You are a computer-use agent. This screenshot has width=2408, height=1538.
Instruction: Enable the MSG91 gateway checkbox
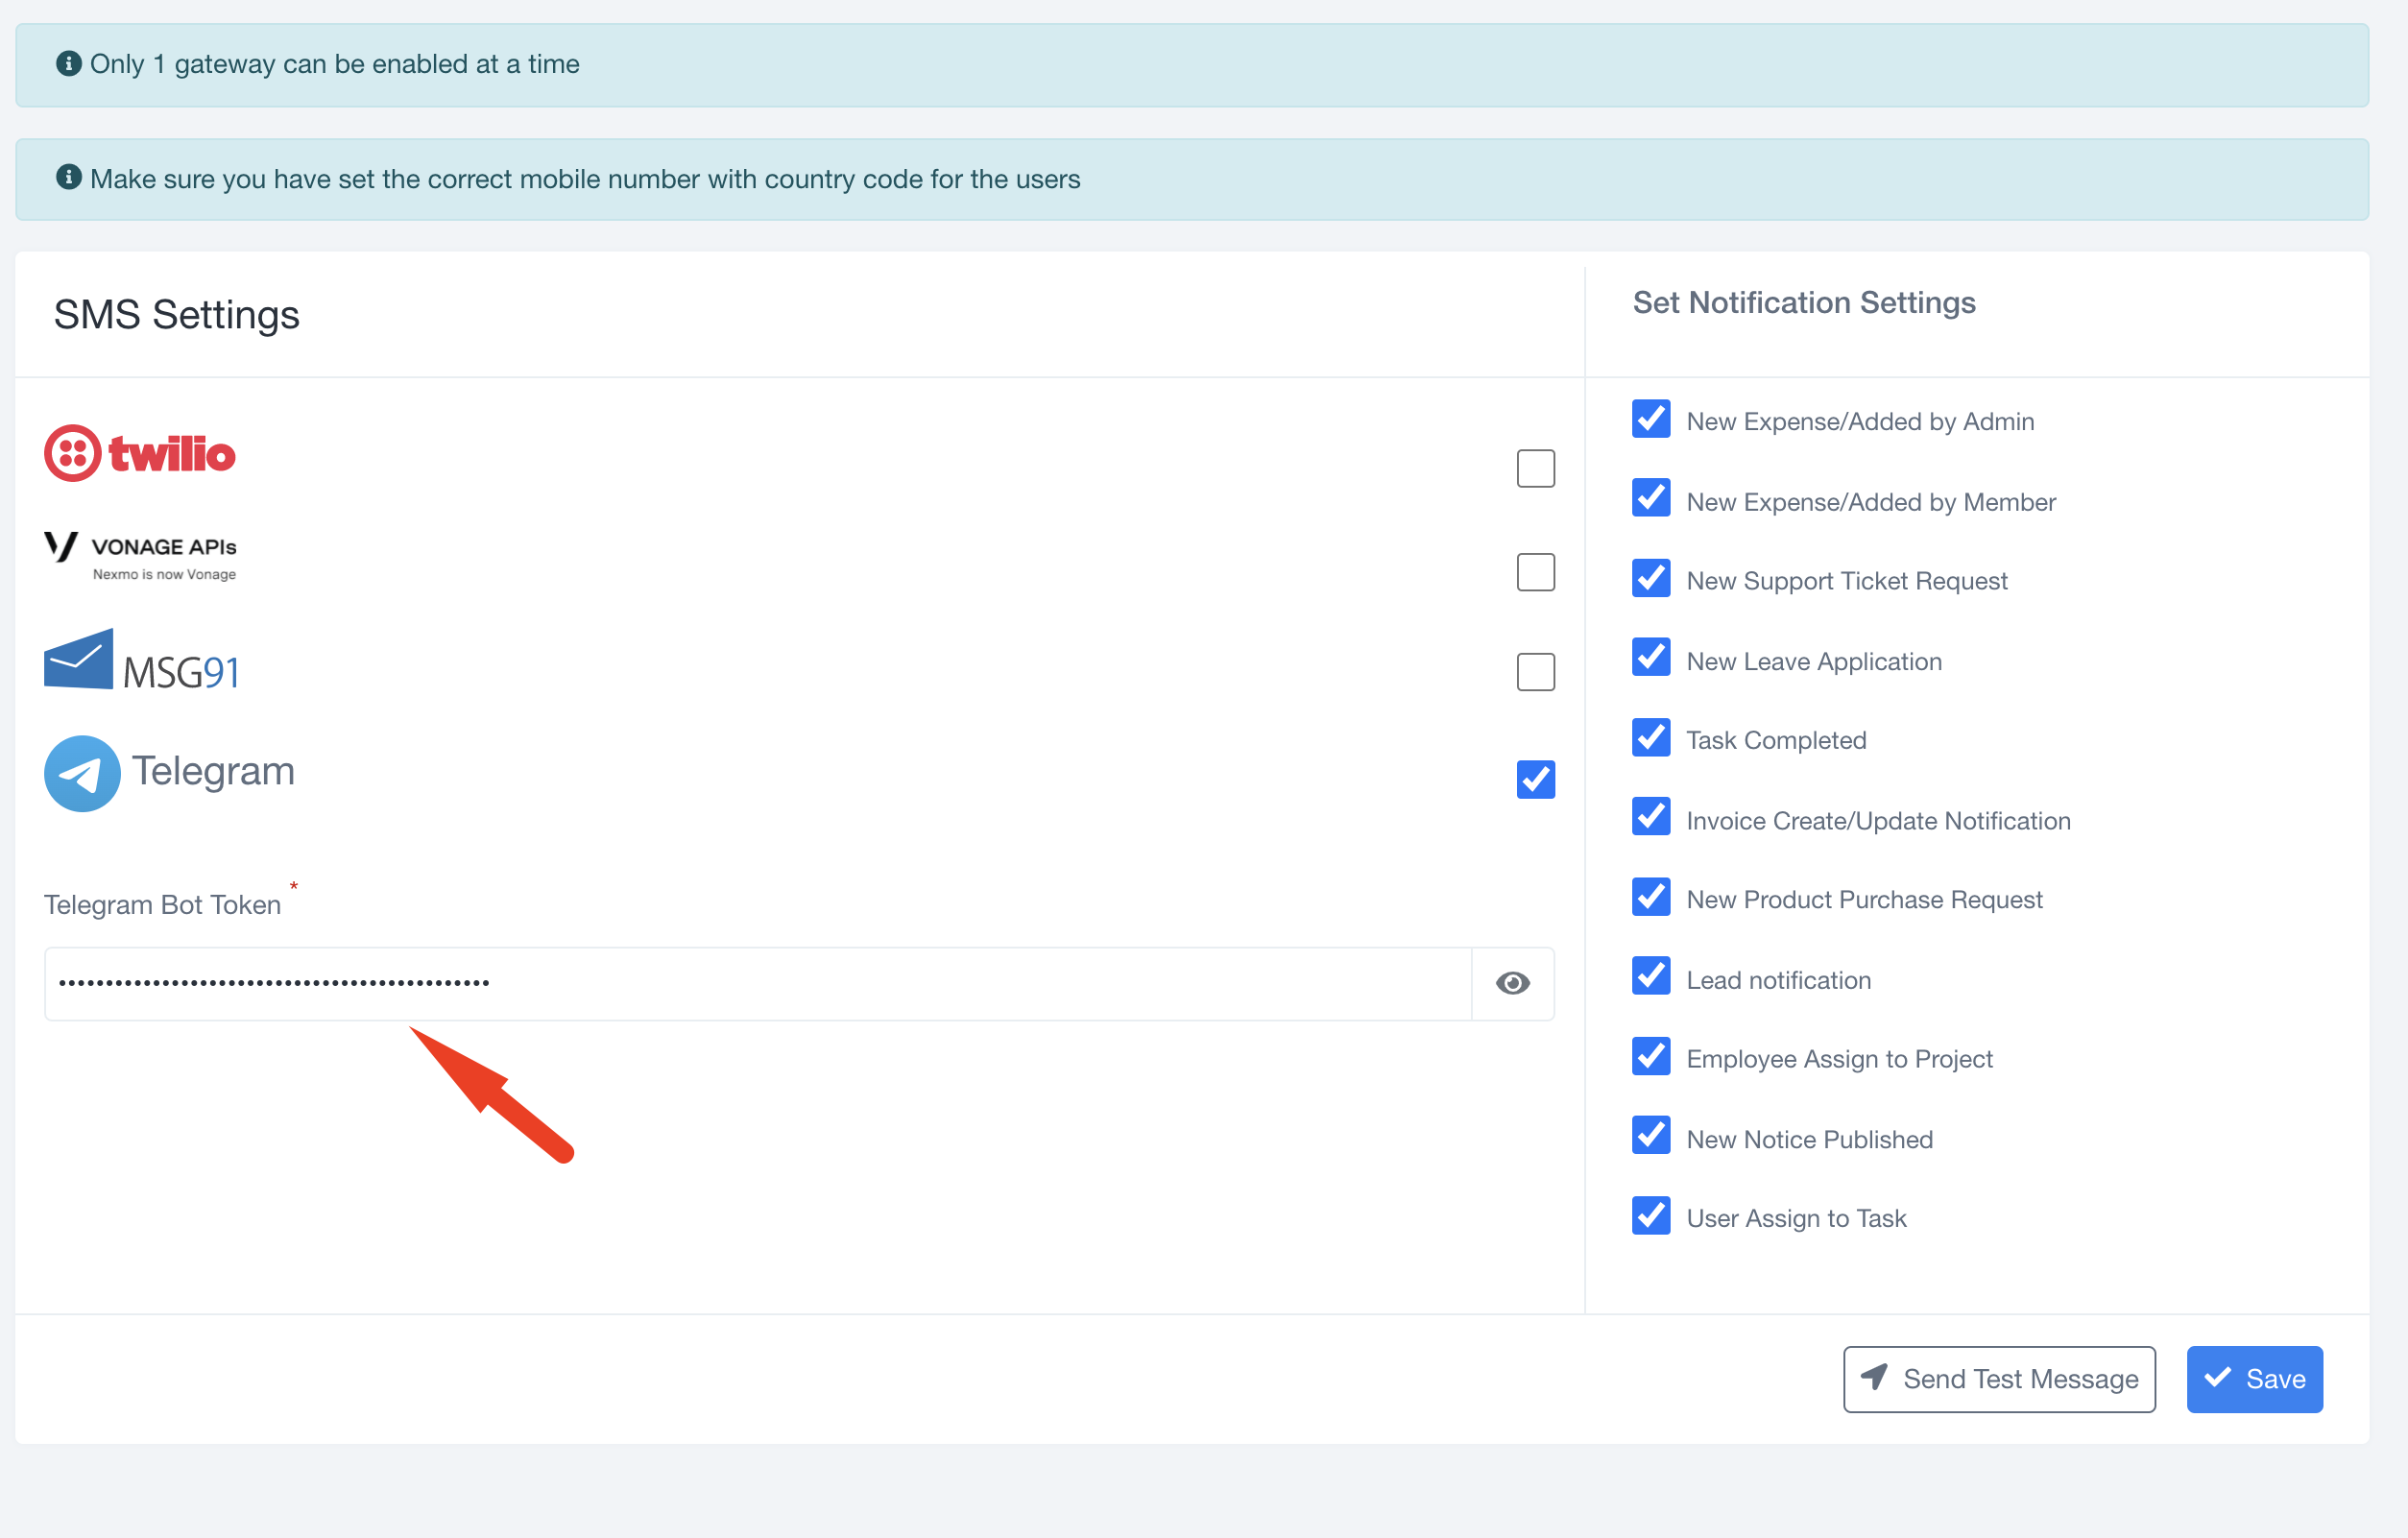tap(1535, 672)
